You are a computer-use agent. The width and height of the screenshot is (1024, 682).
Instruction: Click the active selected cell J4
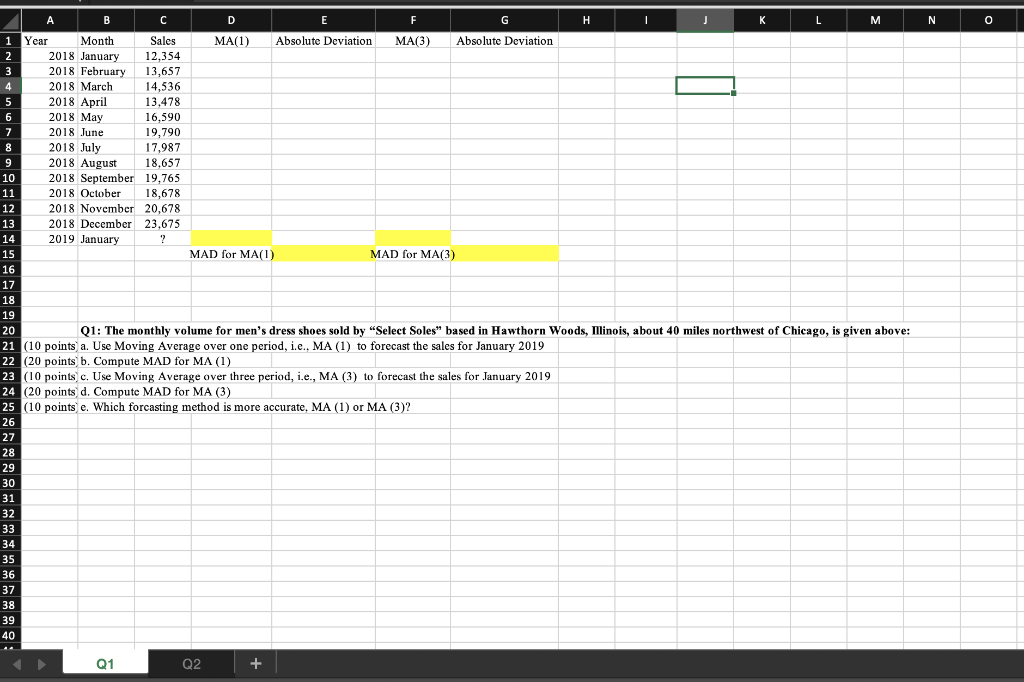705,86
